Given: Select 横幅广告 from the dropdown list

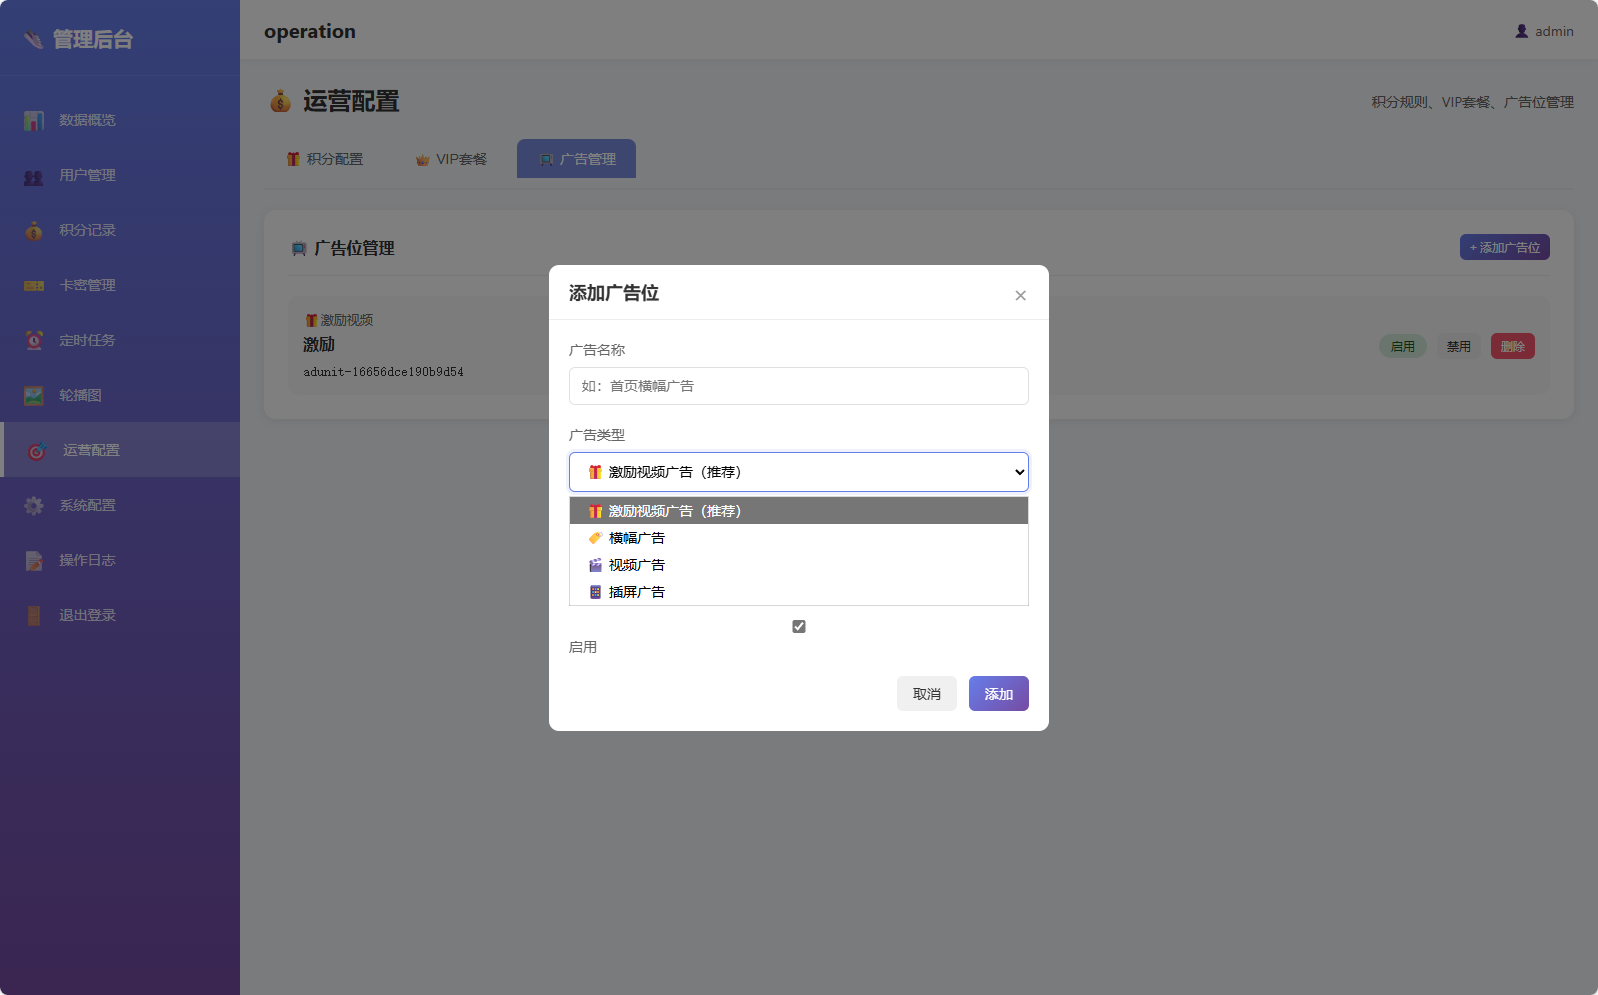Looking at the screenshot, I should click(x=637, y=538).
